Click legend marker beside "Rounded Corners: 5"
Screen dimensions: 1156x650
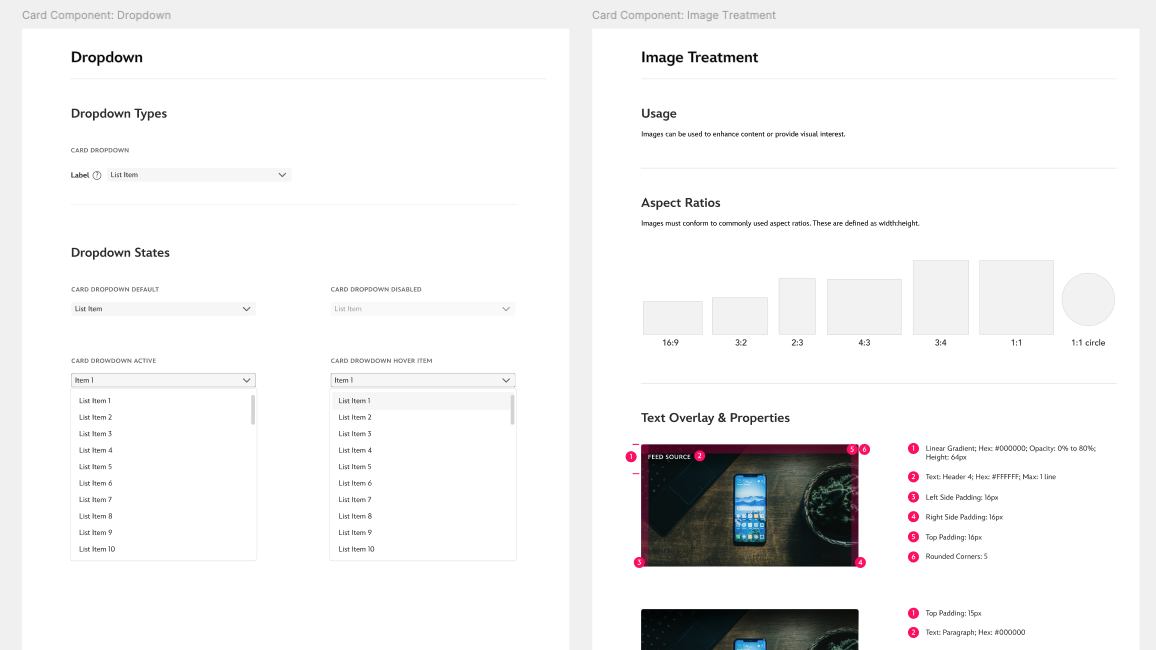click(x=913, y=557)
